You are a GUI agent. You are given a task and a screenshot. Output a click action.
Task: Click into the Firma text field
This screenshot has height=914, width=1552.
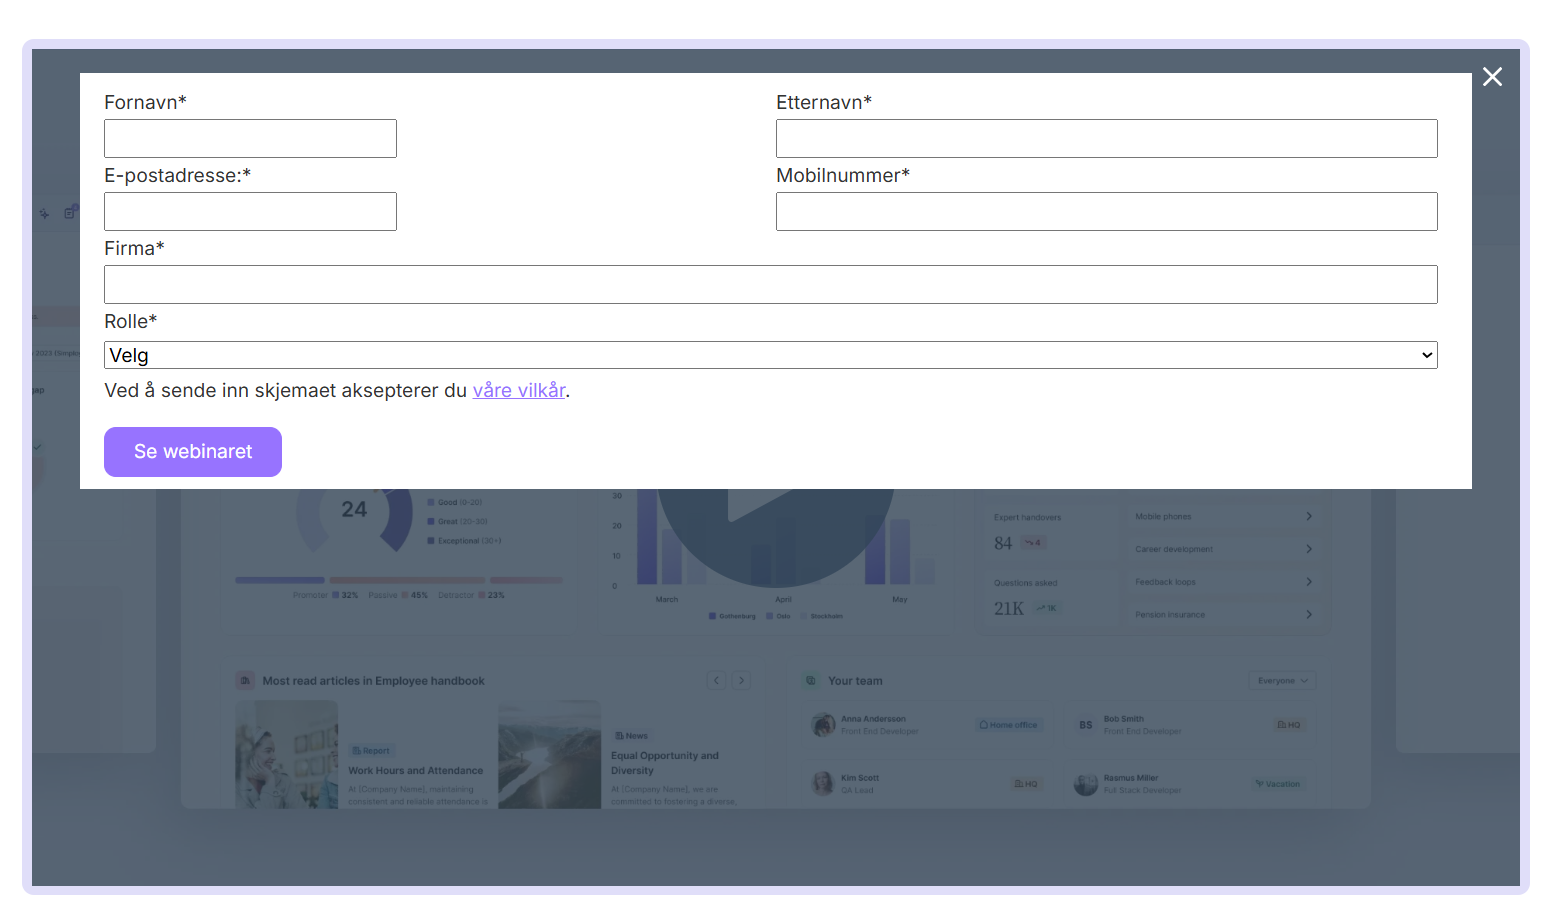click(770, 285)
